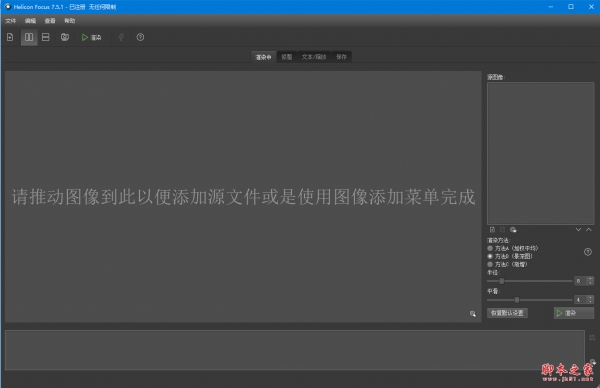This screenshot has height=388, width=600.
Task: Increase 平滑 value with up arrow
Action: click(590, 297)
